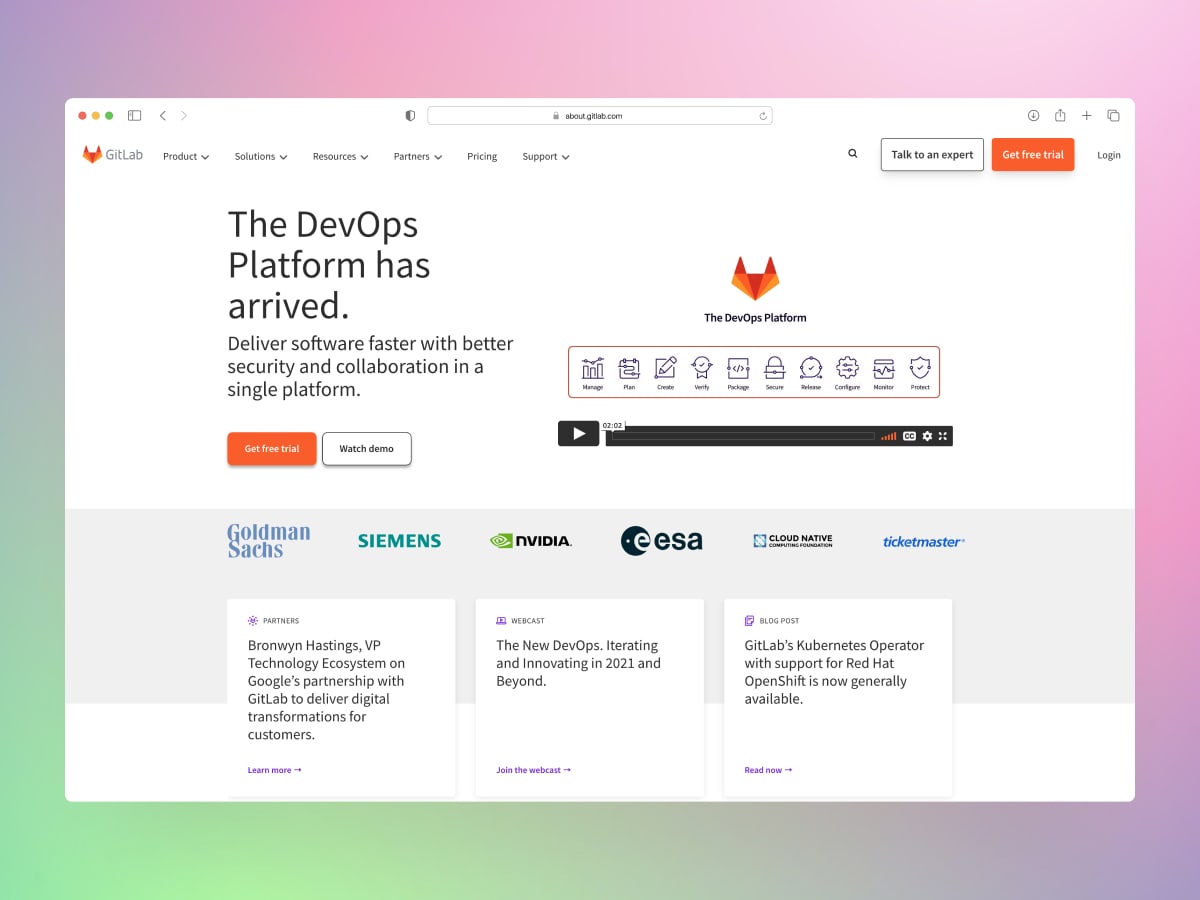Click Read now on the blog post card

pos(769,770)
